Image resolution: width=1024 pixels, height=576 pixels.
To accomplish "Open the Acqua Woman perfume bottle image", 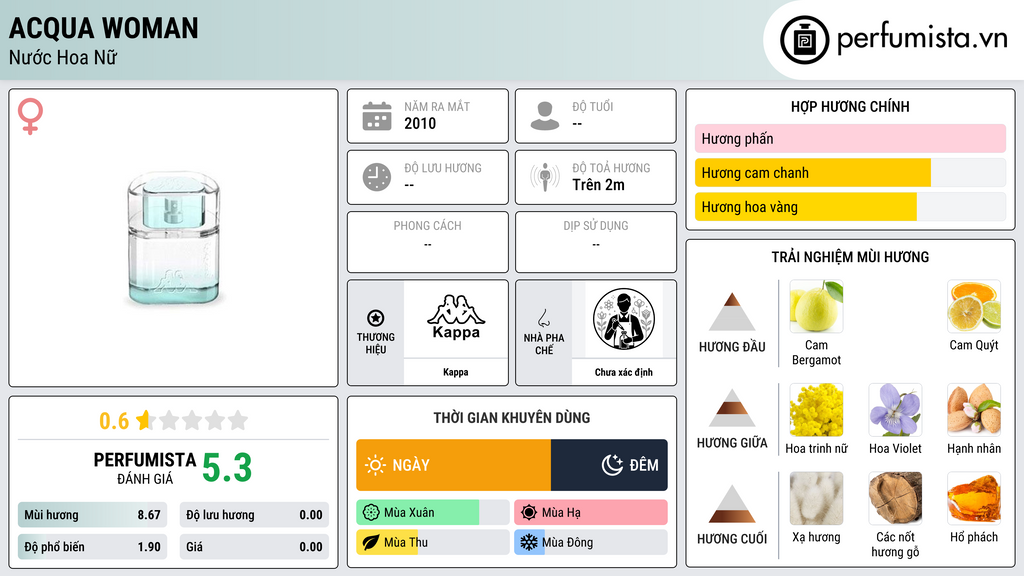I will tap(173, 238).
